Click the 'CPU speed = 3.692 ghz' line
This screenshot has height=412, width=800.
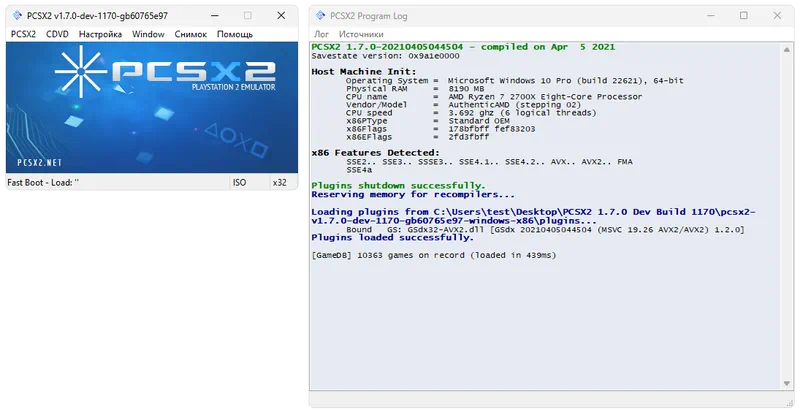coord(471,113)
